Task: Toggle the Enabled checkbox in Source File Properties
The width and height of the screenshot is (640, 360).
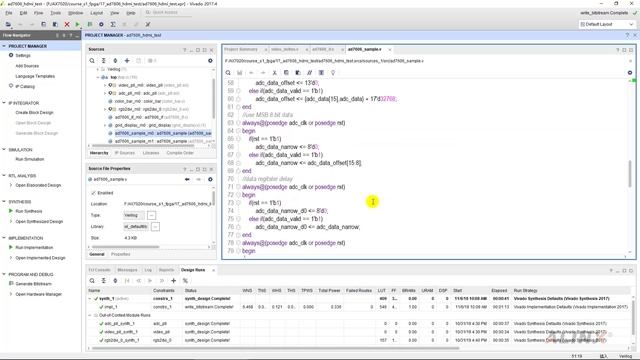Action: pos(93,193)
